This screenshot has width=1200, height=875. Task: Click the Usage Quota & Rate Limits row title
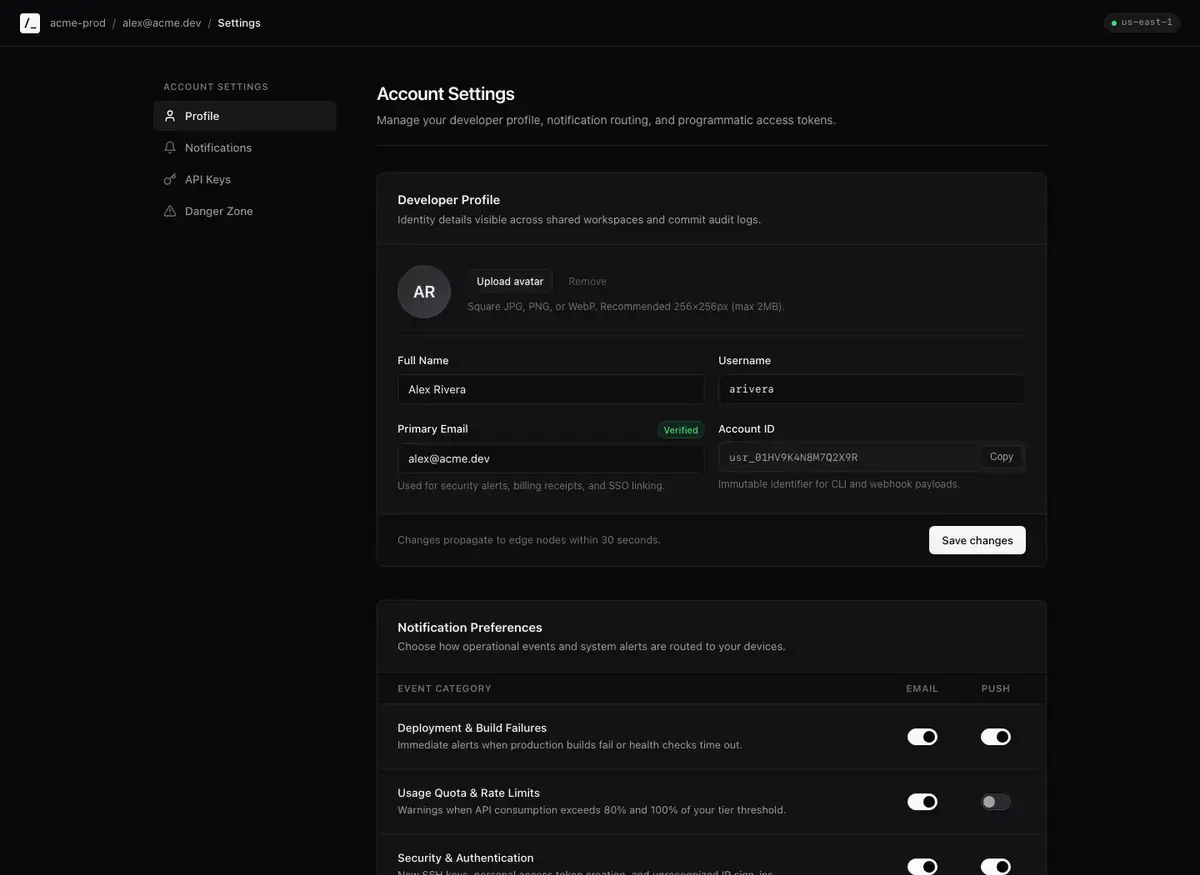469,793
